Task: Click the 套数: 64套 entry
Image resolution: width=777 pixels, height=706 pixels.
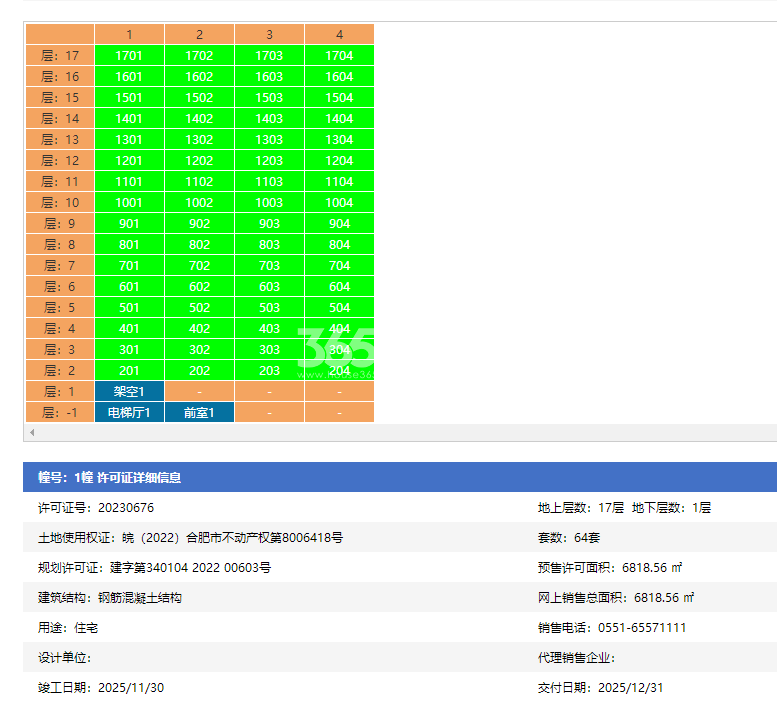Action: [x=569, y=538]
